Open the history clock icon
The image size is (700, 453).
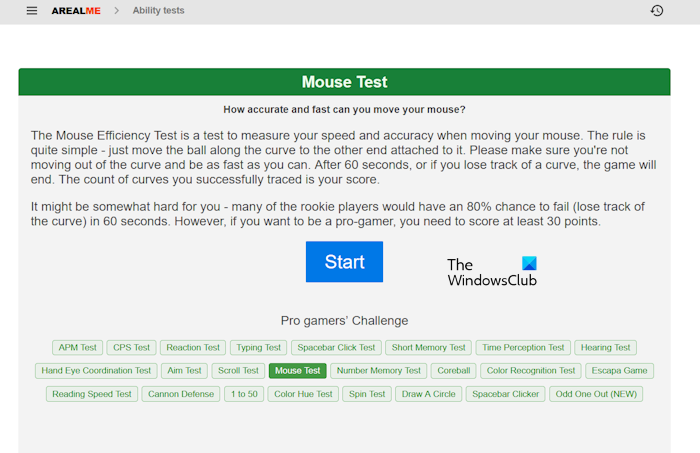pos(656,11)
